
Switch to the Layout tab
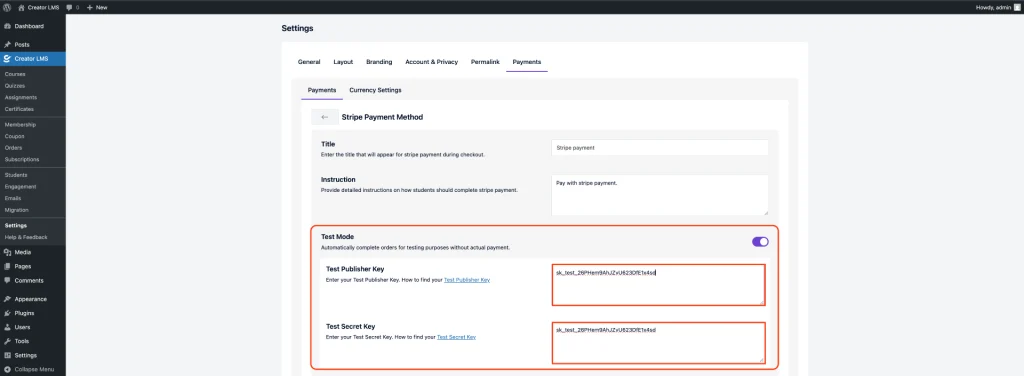tap(343, 62)
